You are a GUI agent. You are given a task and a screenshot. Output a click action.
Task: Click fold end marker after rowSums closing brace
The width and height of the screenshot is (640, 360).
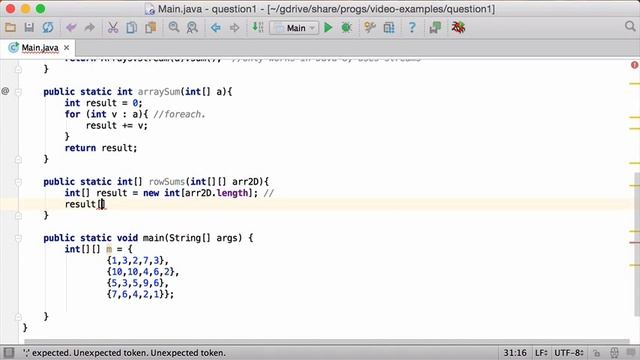click(x=18, y=216)
